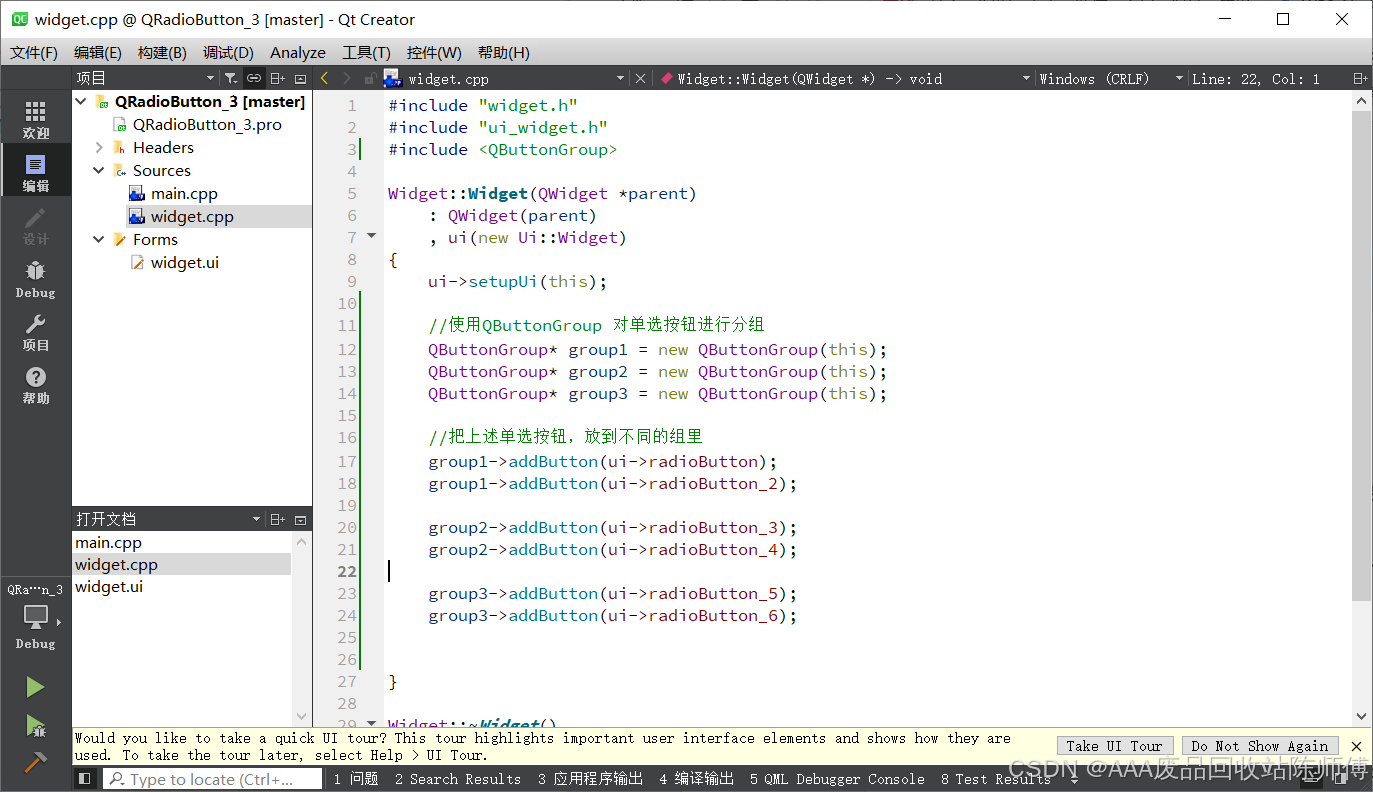Open the 欢迎 (Welcome) mode
The image size is (1373, 792).
pyautogui.click(x=35, y=118)
